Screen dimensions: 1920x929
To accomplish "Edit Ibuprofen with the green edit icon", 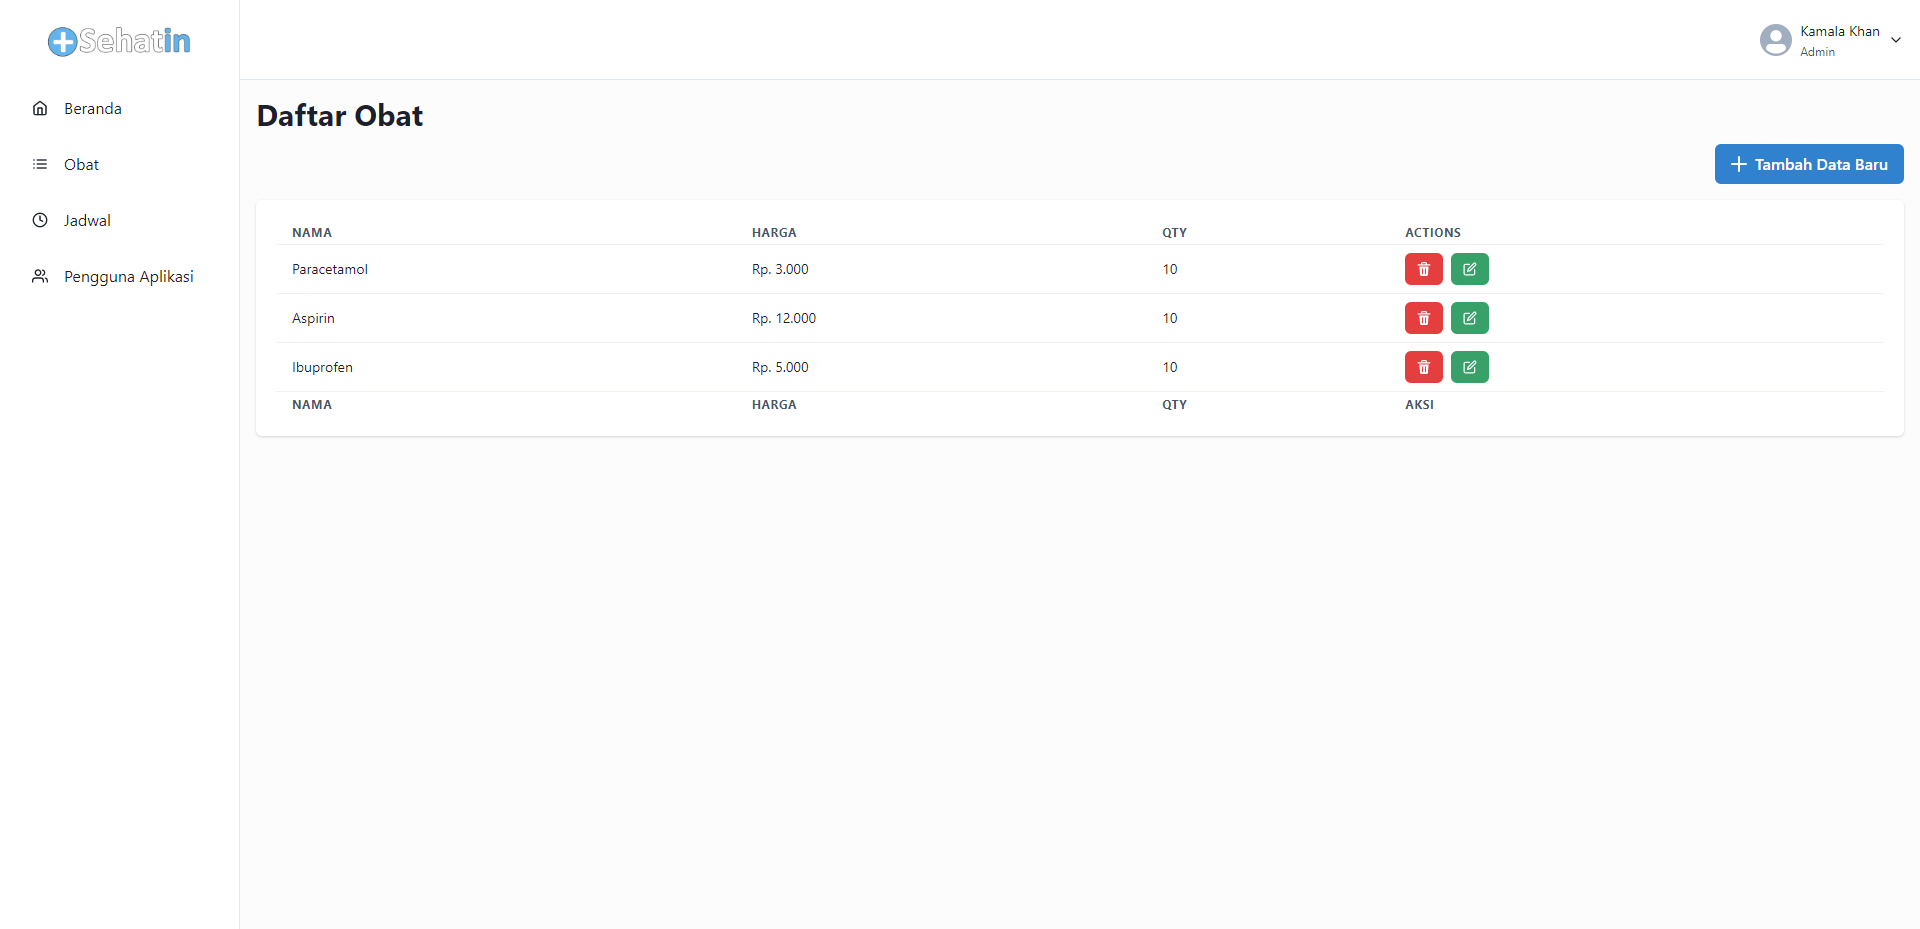I will (1469, 367).
